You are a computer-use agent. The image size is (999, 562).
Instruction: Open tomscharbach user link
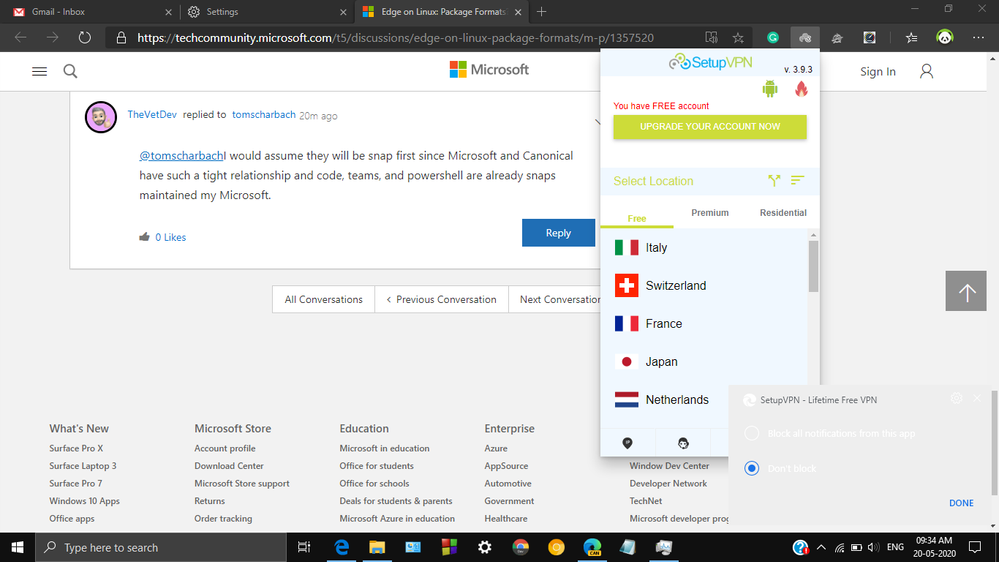264,115
